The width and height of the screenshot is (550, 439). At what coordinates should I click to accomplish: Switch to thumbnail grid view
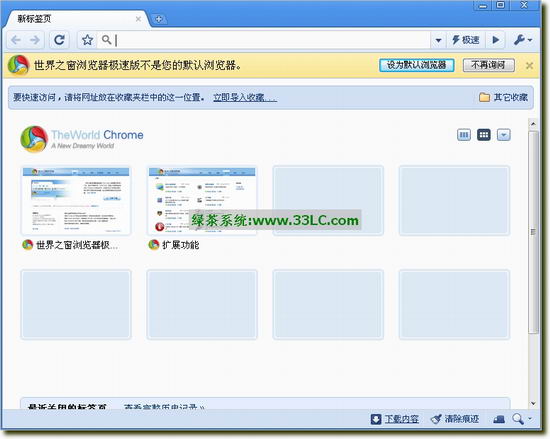tap(484, 135)
